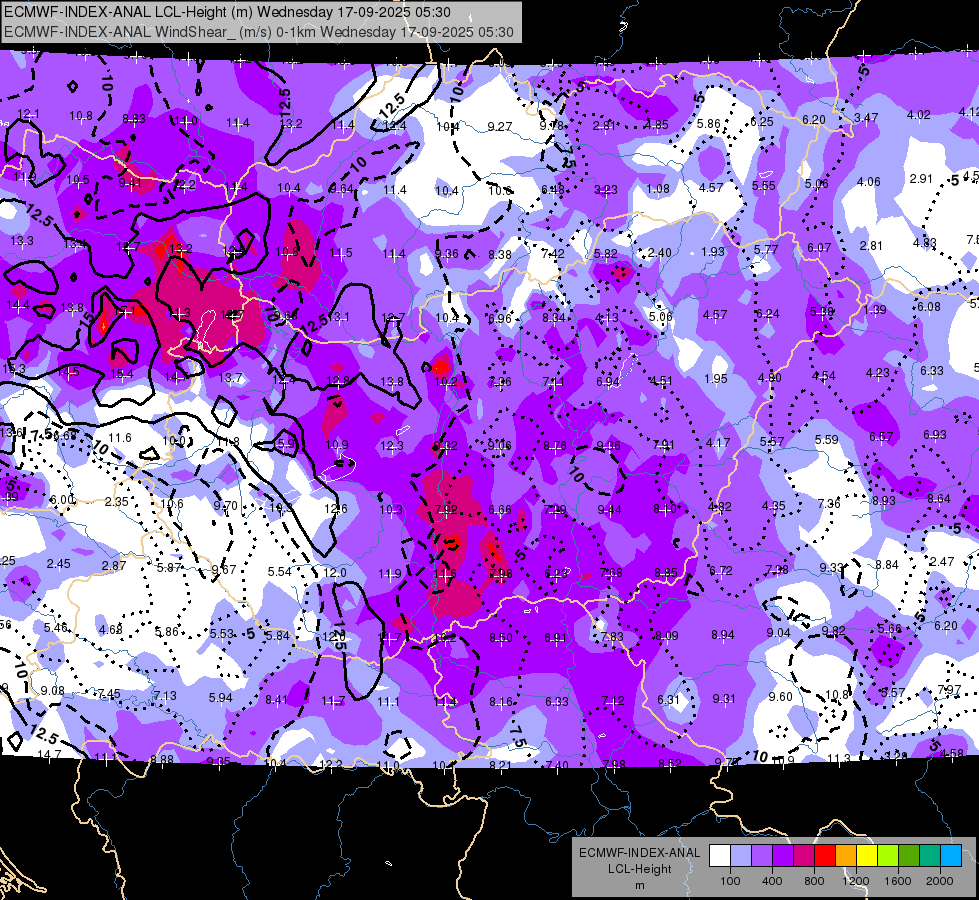Viewport: 979px width, 900px height.
Task: Click the wind shear value 9.27
Action: click(499, 127)
